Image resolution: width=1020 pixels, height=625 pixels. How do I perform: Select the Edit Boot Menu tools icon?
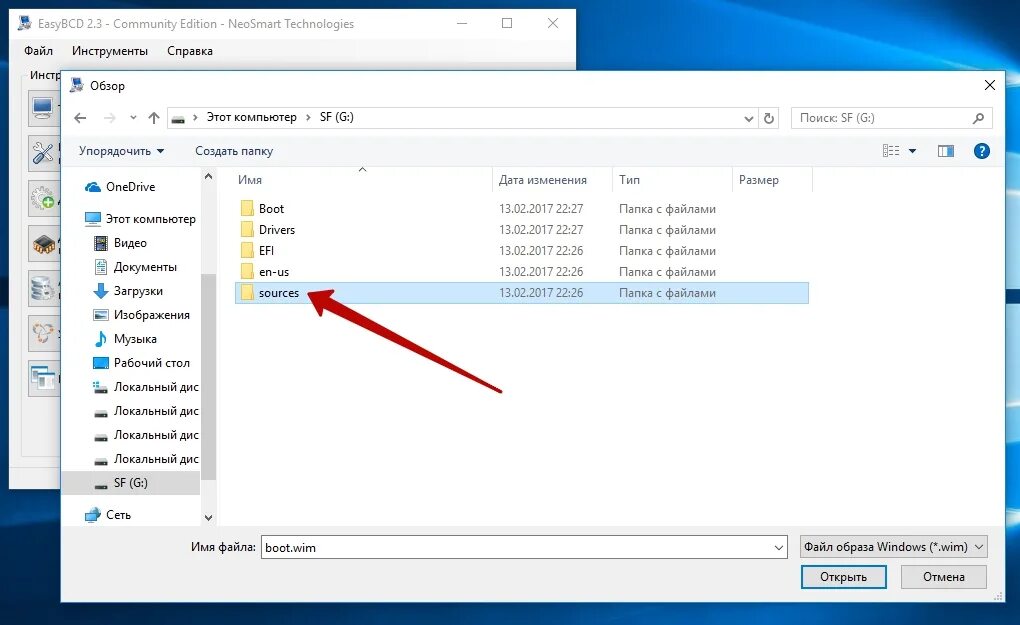point(40,152)
